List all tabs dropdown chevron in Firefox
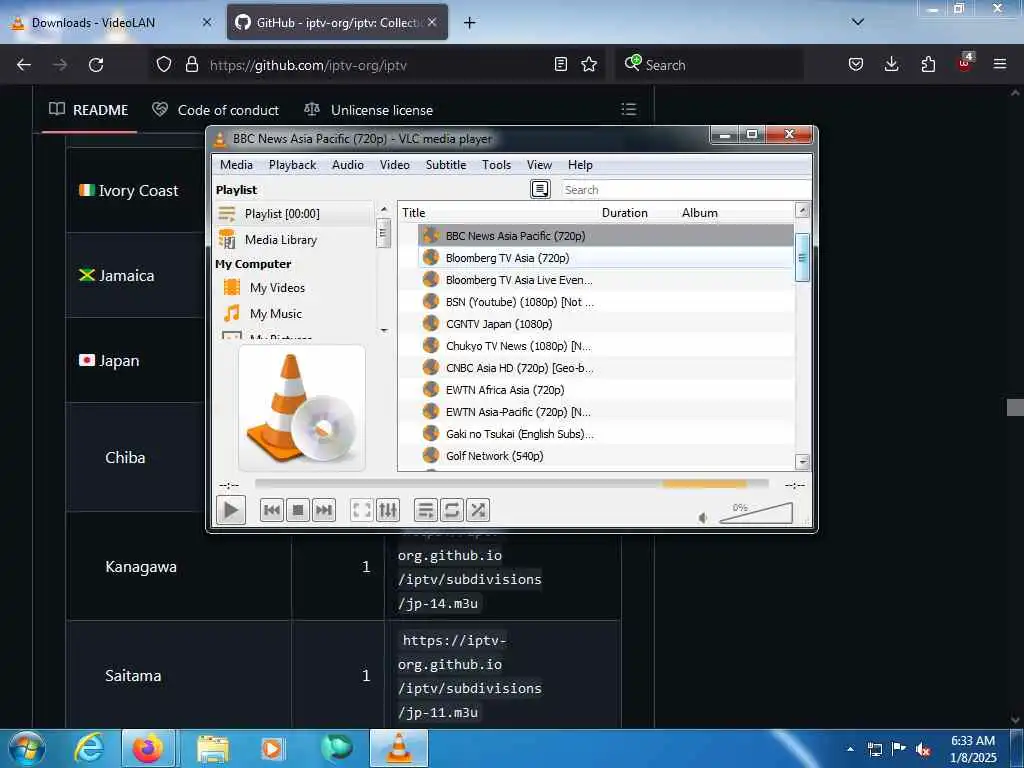 coord(858,22)
